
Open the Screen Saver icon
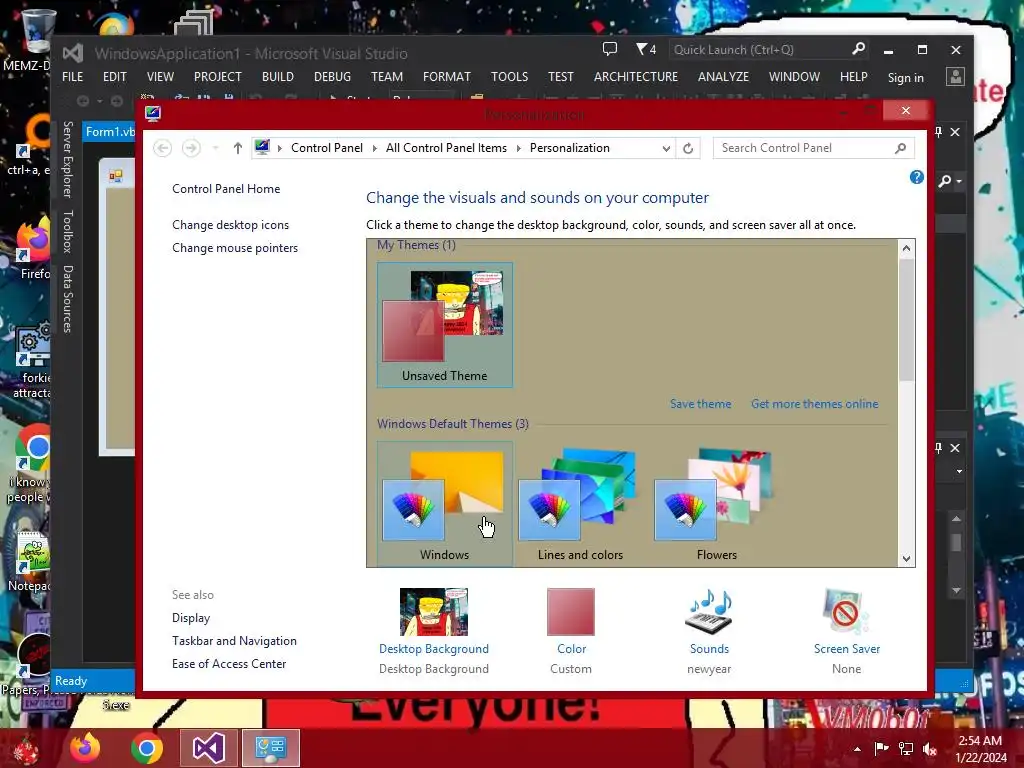(x=846, y=611)
